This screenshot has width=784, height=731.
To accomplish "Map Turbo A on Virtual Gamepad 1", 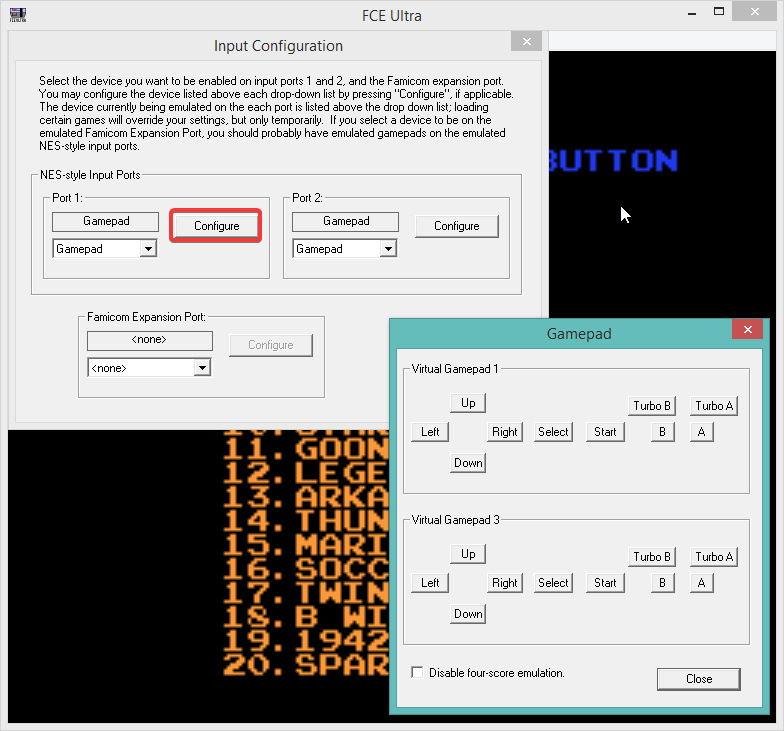I will (714, 406).
